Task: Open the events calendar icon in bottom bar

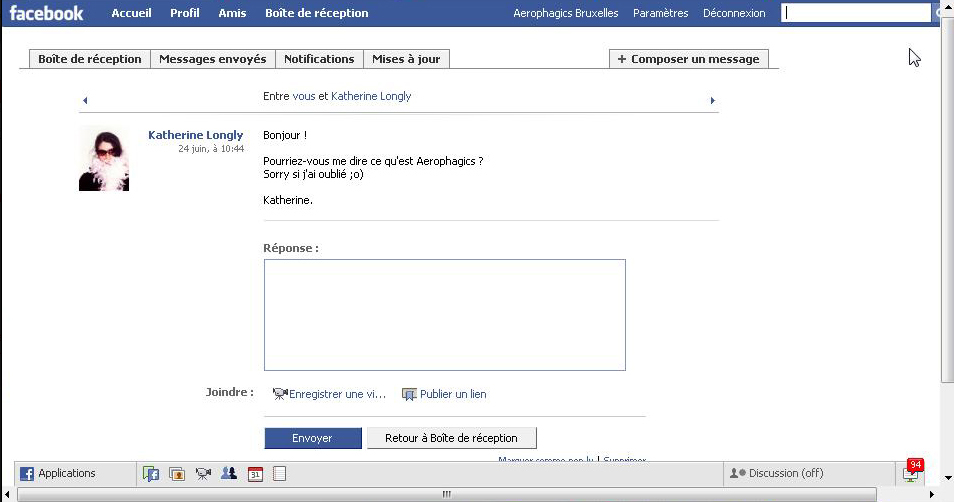Action: tap(255, 474)
